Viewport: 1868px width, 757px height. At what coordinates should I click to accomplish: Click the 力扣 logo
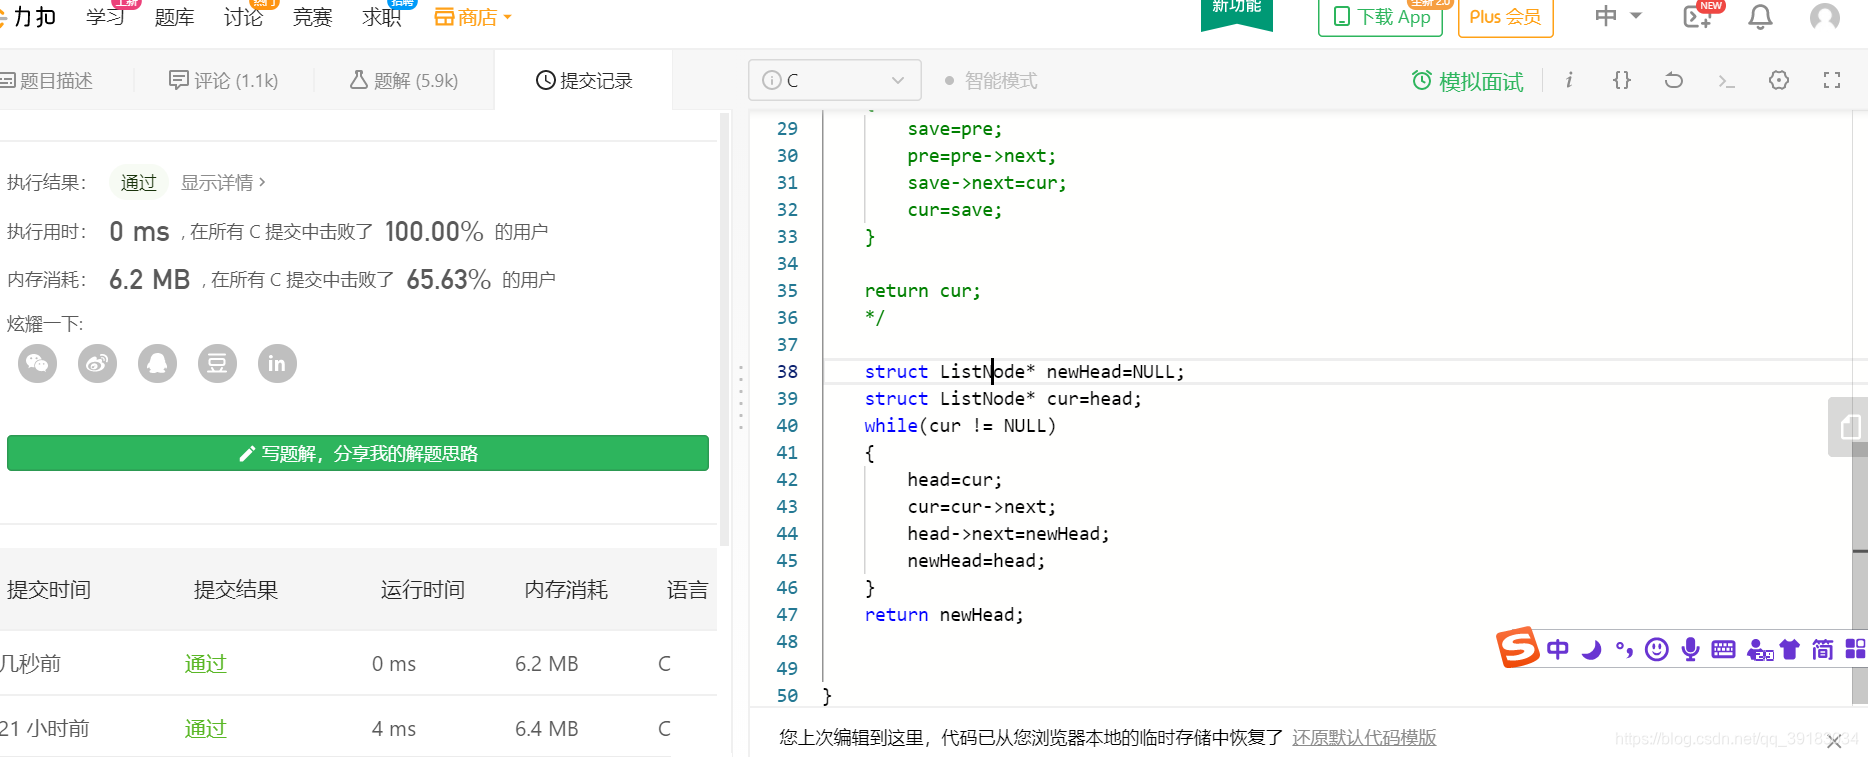click(x=28, y=16)
